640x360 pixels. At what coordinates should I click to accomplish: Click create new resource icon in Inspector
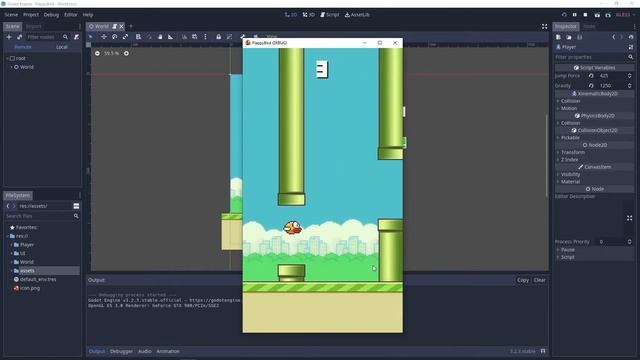click(558, 37)
